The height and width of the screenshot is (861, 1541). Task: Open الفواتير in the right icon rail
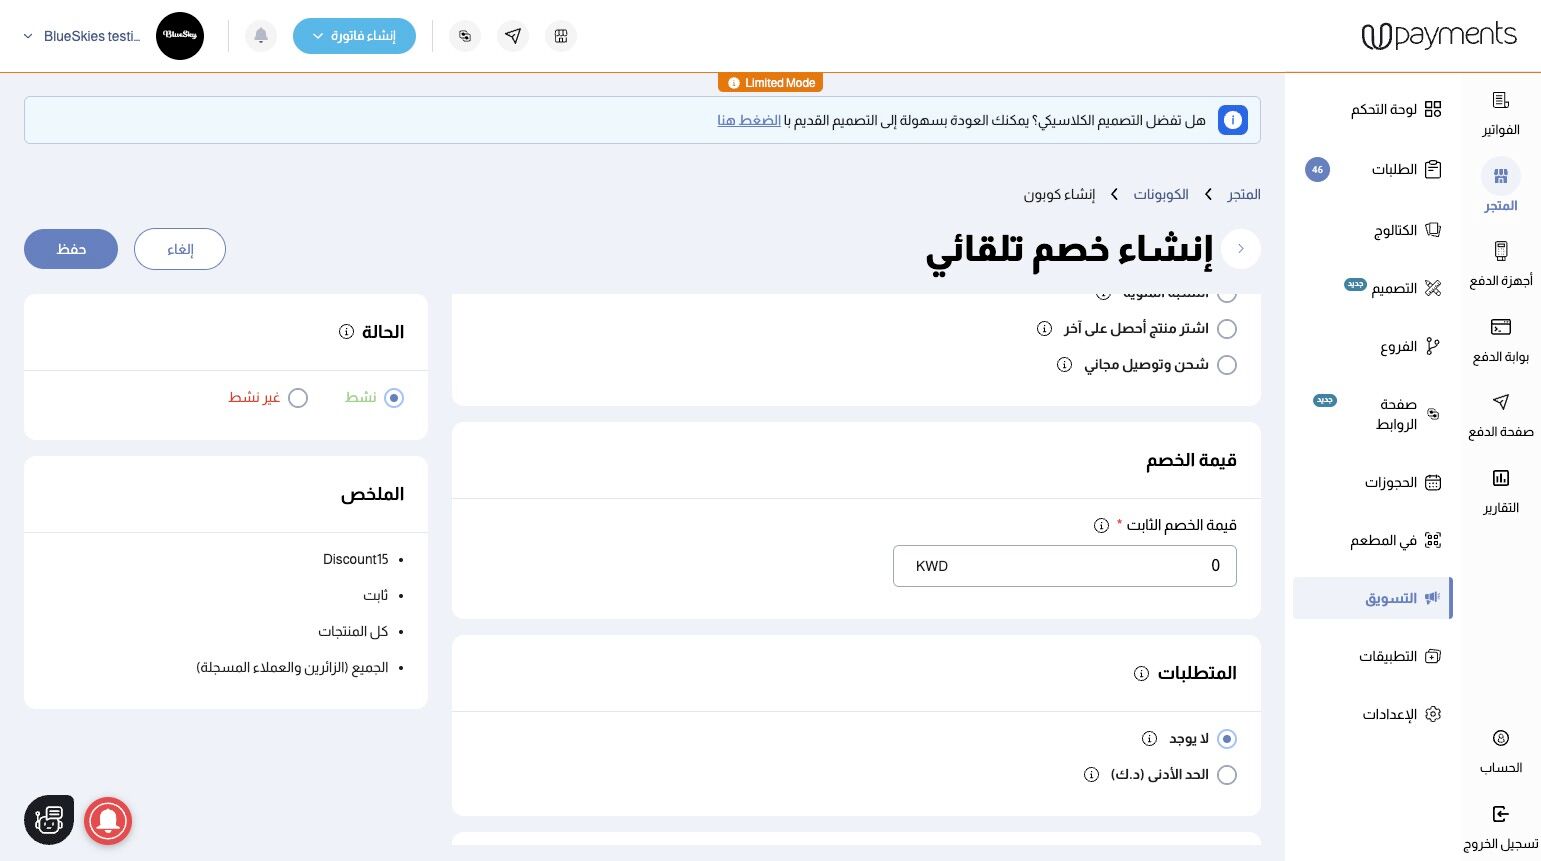(1501, 114)
